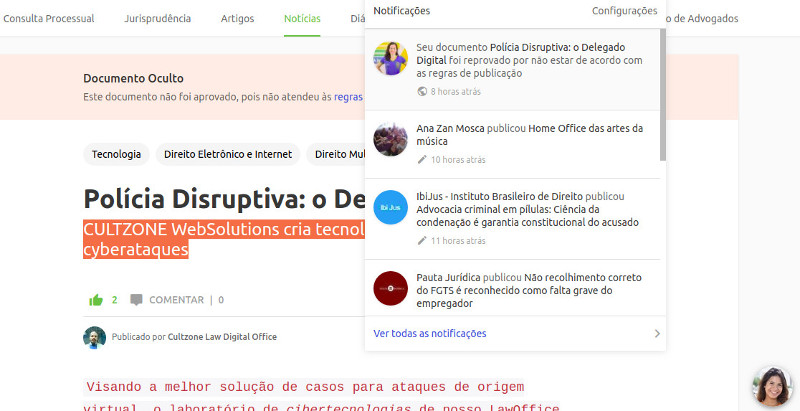Open the Home Office das artes notification
This screenshot has height=411, width=800.
click(529, 135)
